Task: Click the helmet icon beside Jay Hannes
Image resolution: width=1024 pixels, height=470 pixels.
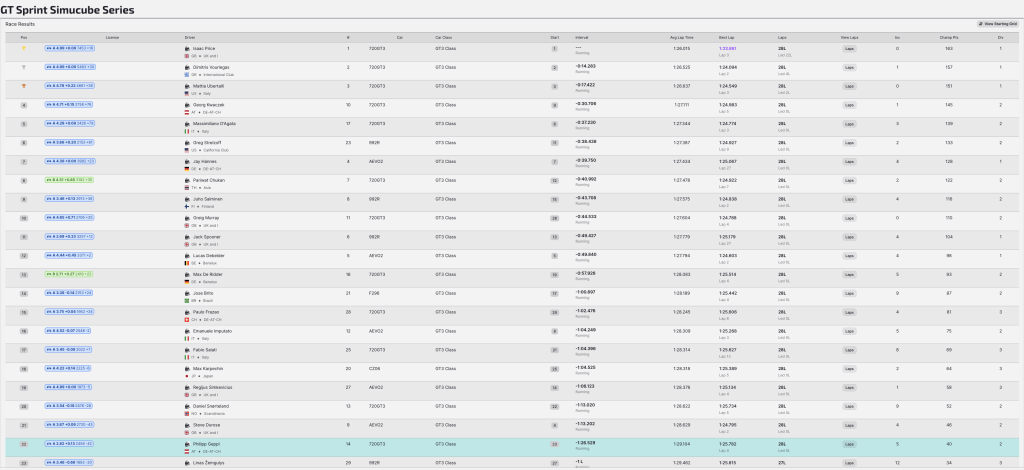Action: tap(187, 162)
